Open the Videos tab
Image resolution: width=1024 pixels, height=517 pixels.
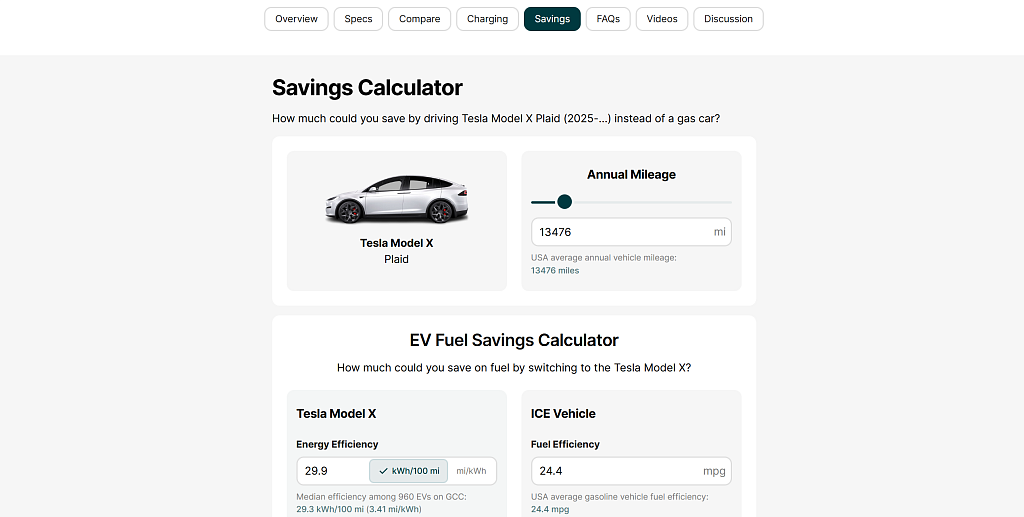(662, 19)
